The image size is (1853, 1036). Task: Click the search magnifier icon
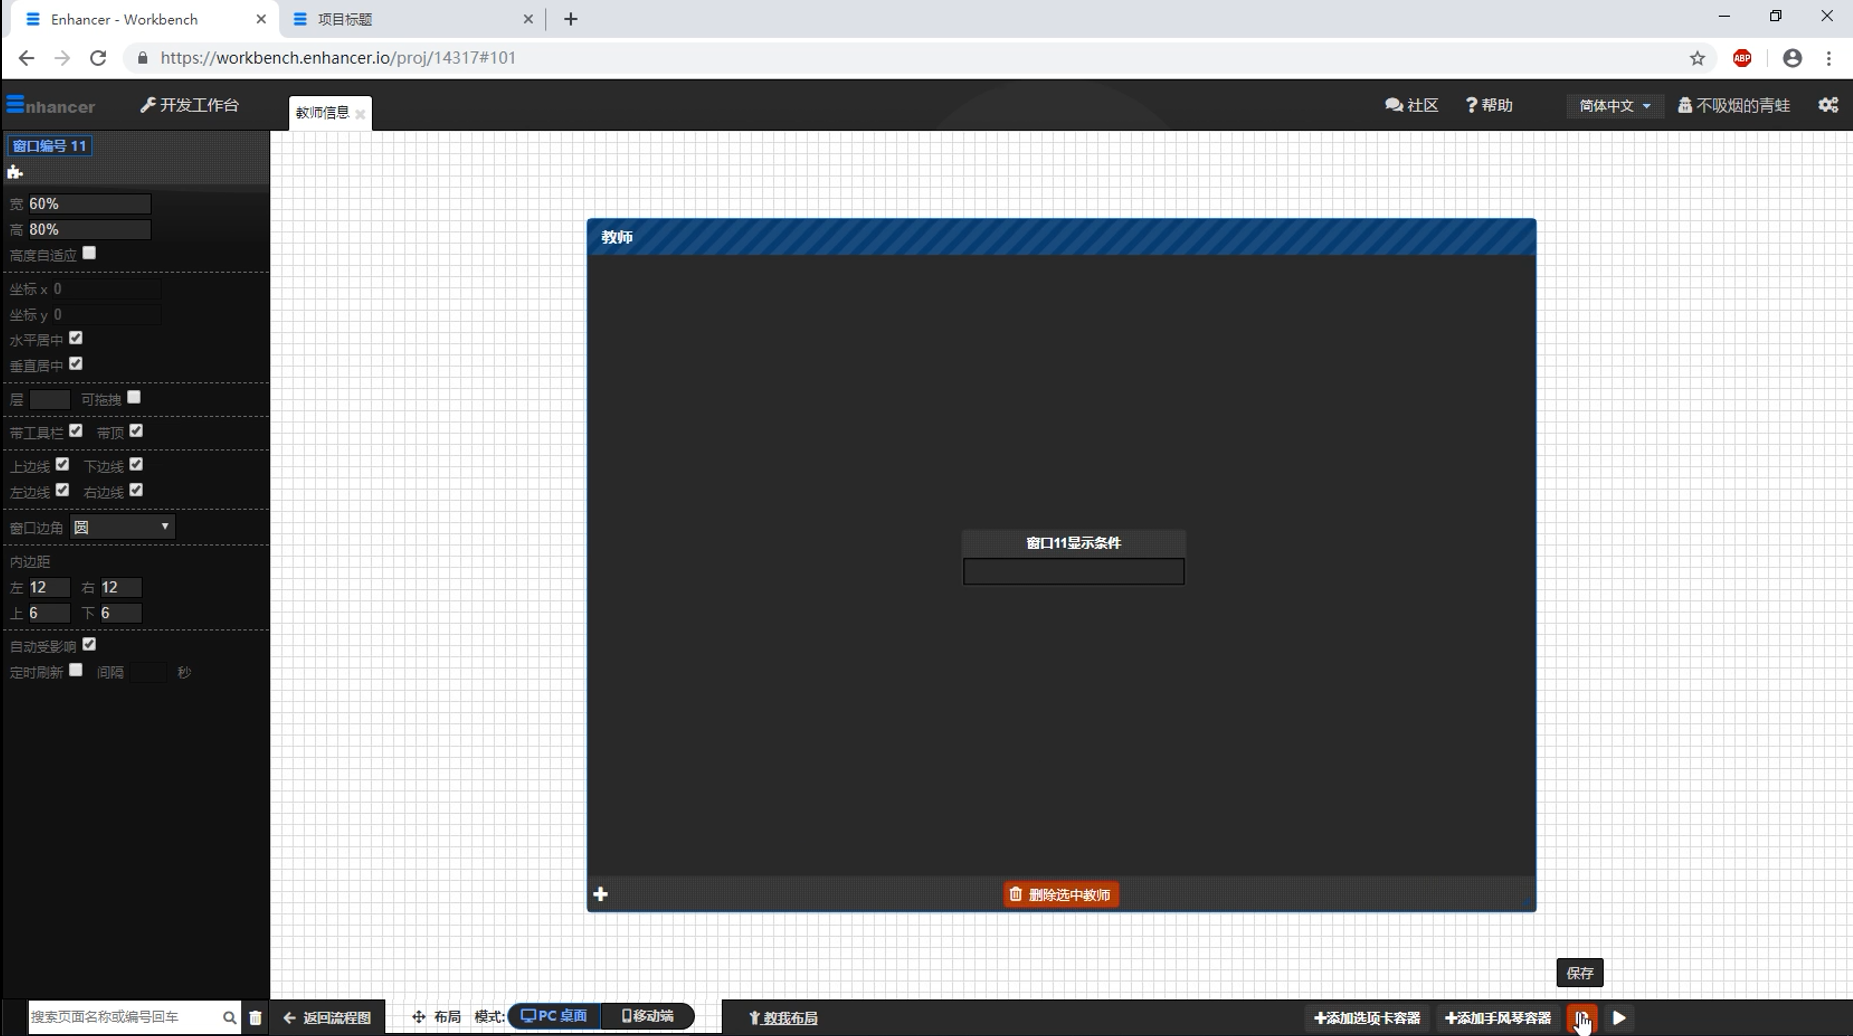click(229, 1017)
